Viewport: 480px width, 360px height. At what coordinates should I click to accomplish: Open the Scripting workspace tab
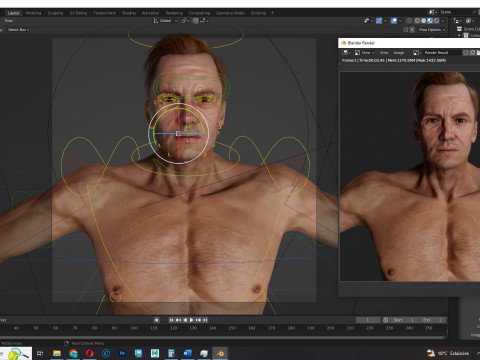tap(258, 13)
